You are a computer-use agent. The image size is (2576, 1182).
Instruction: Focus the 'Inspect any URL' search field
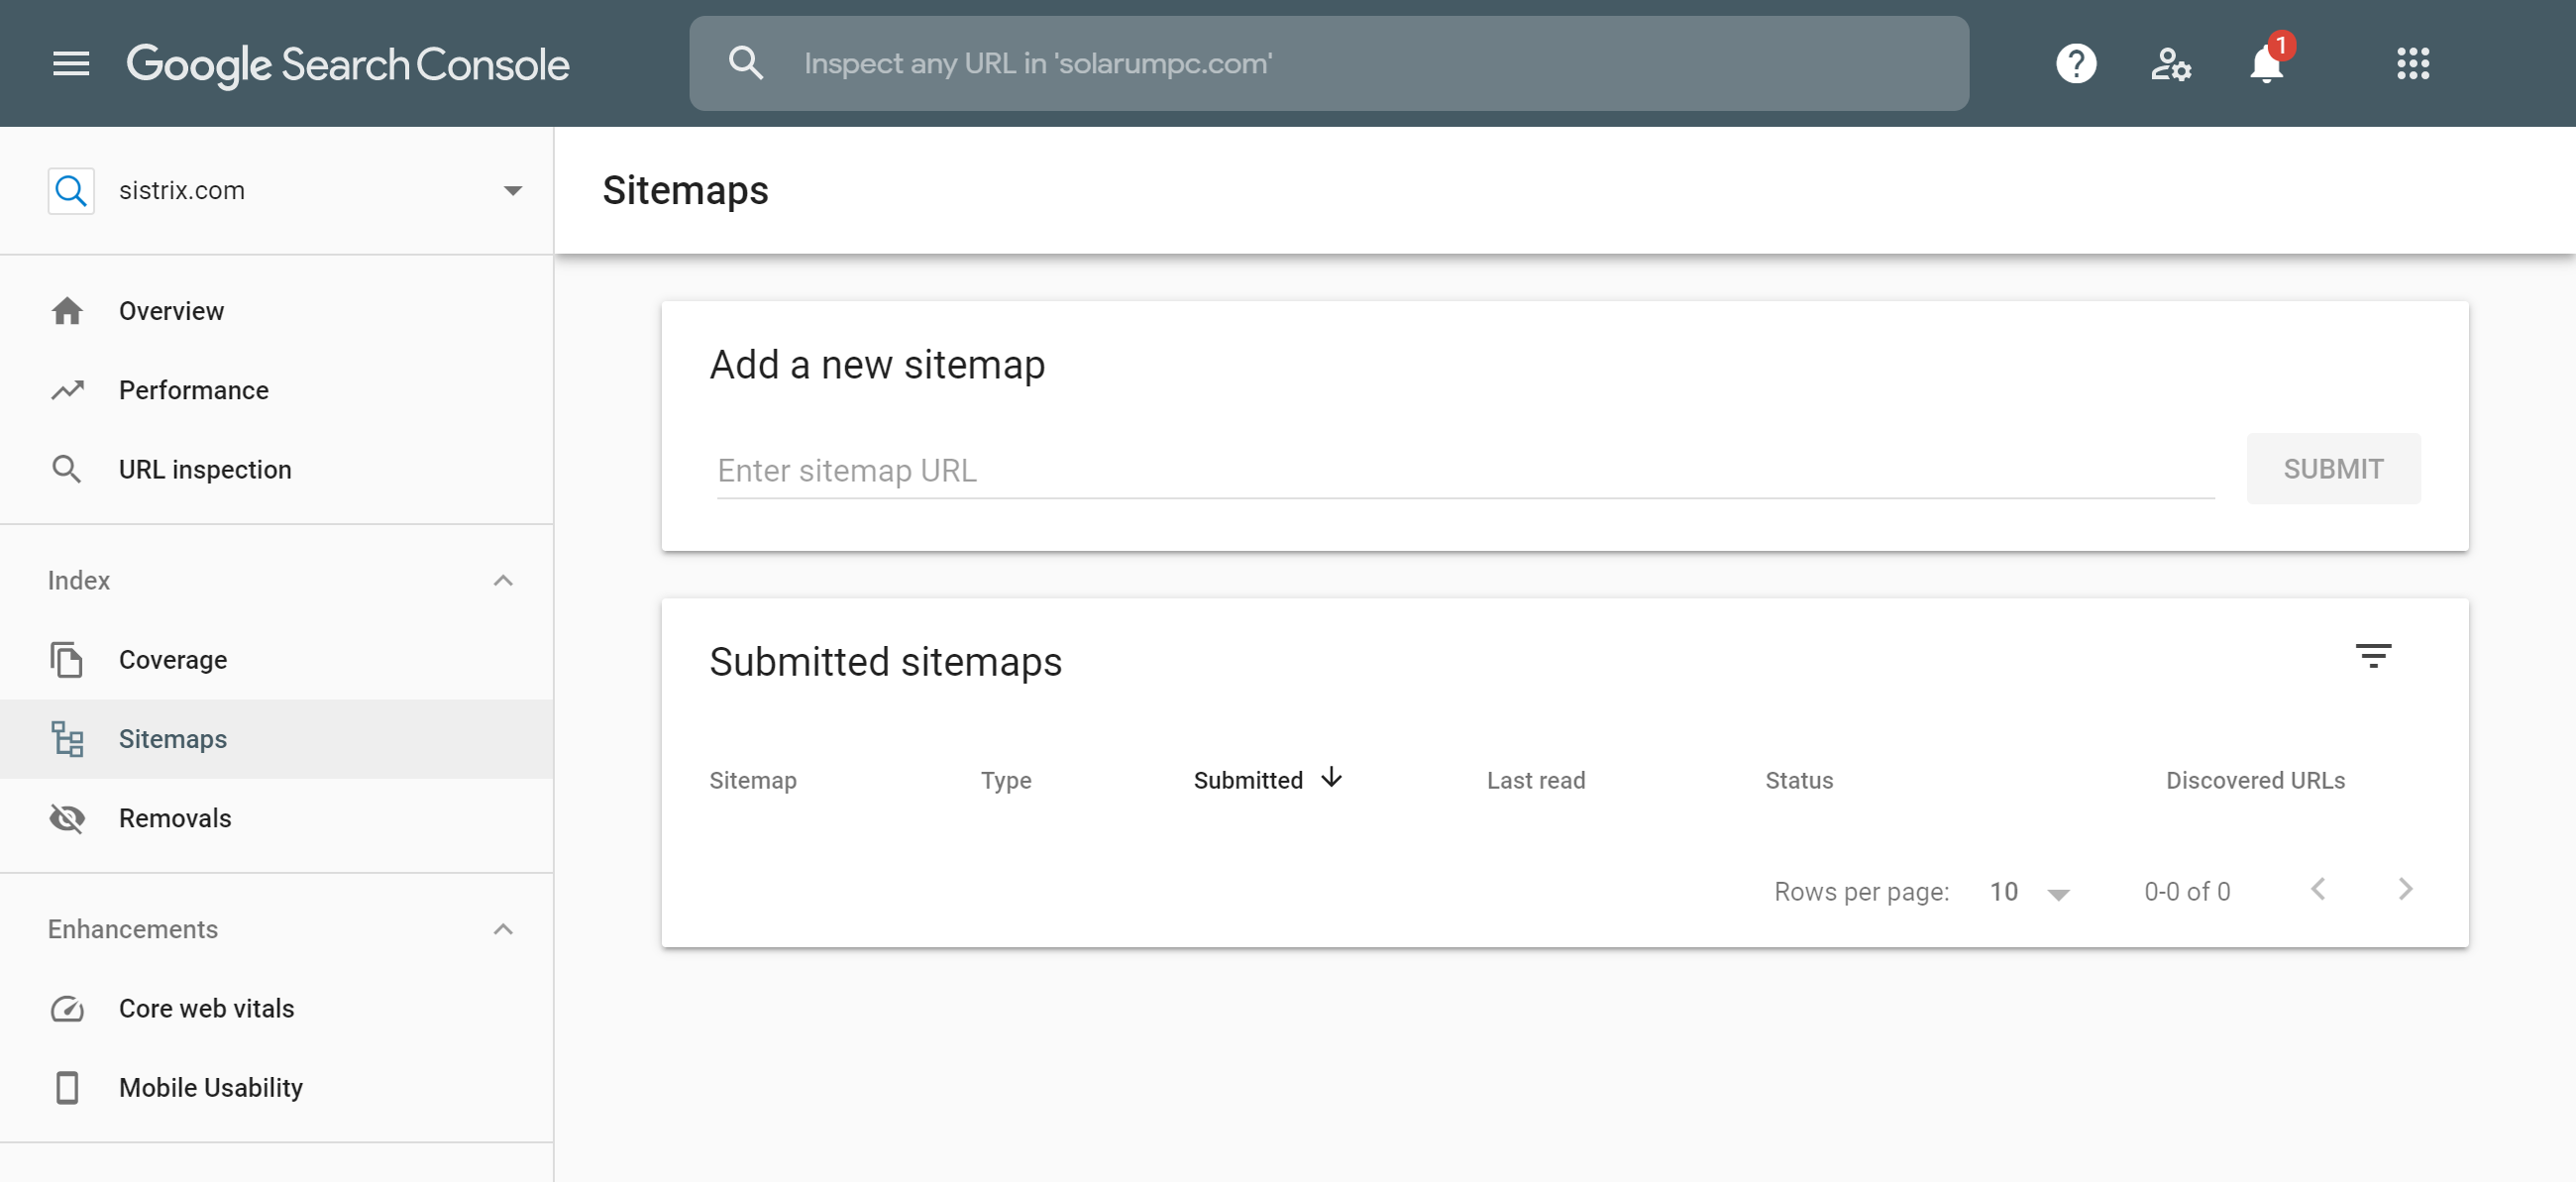(1328, 64)
